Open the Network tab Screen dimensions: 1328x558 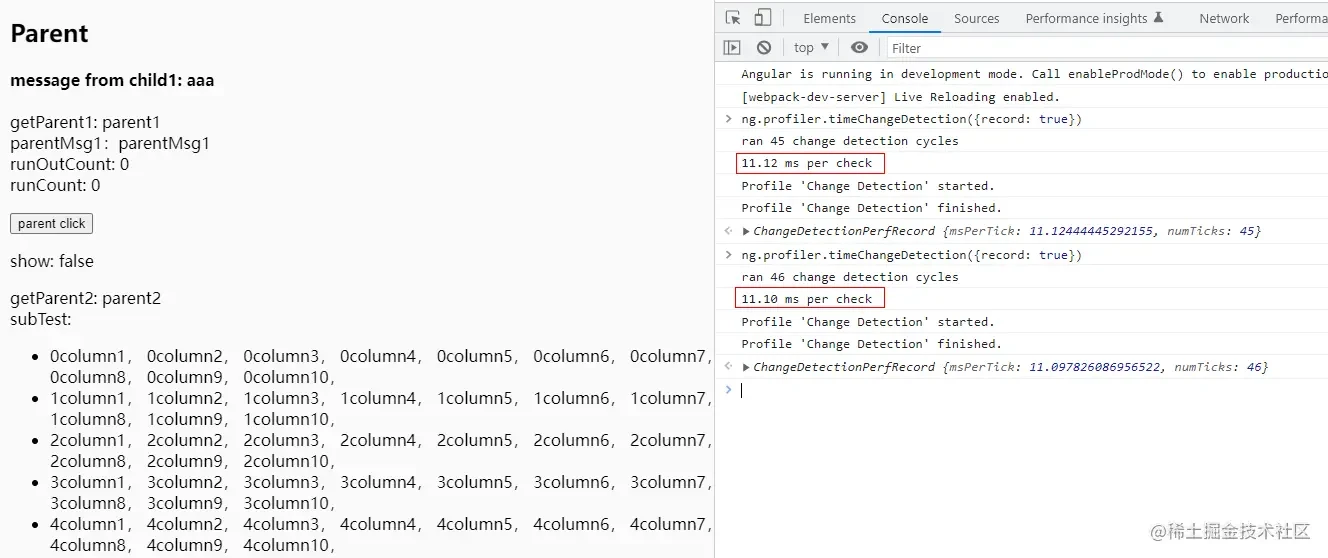[1224, 18]
